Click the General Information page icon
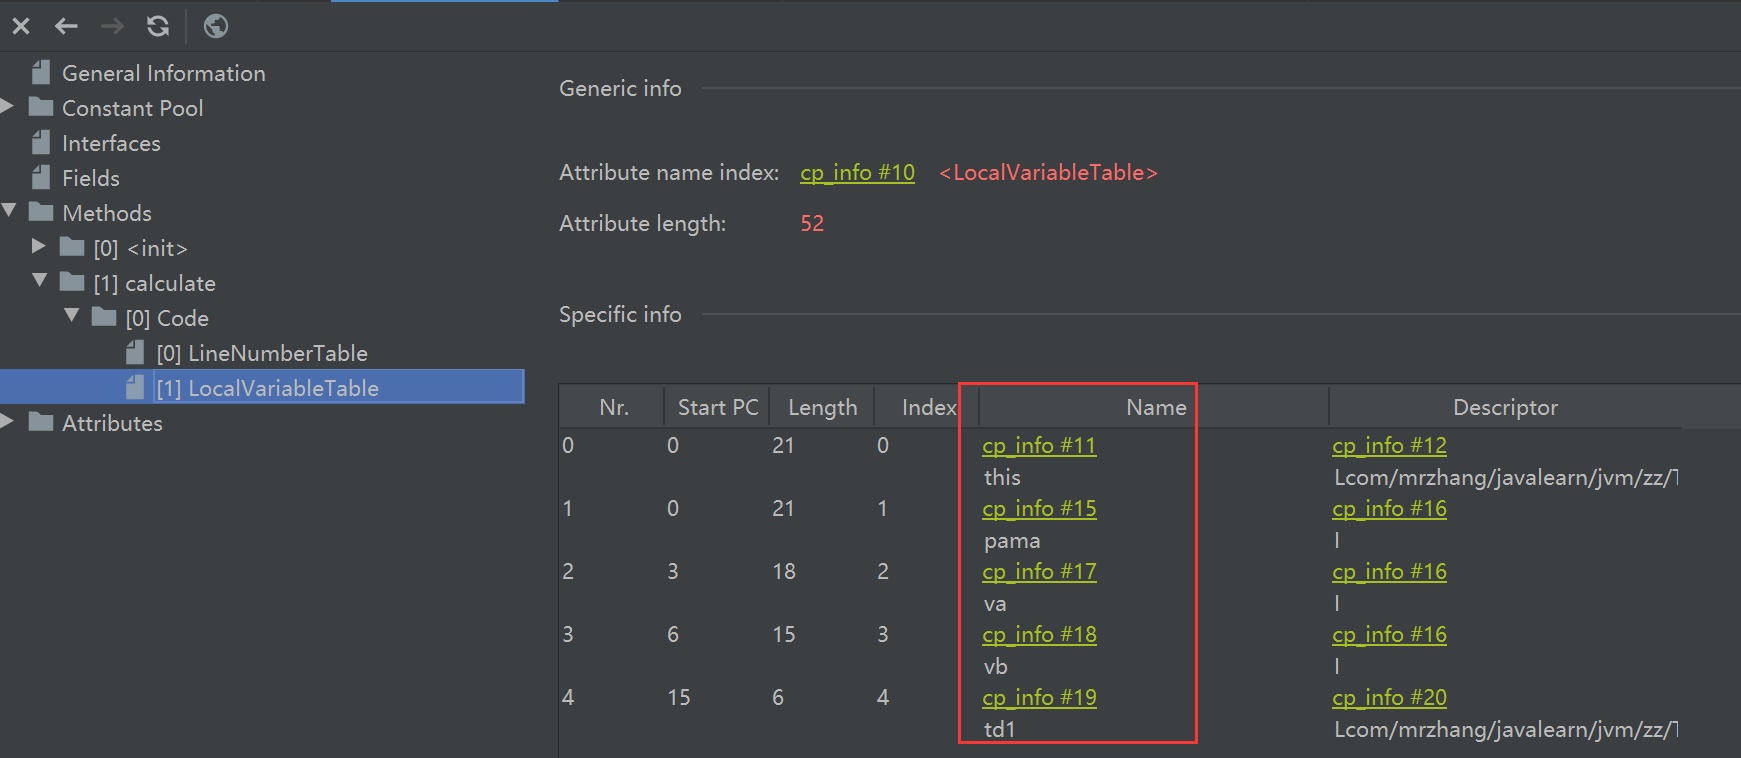The height and width of the screenshot is (758, 1741). [41, 73]
